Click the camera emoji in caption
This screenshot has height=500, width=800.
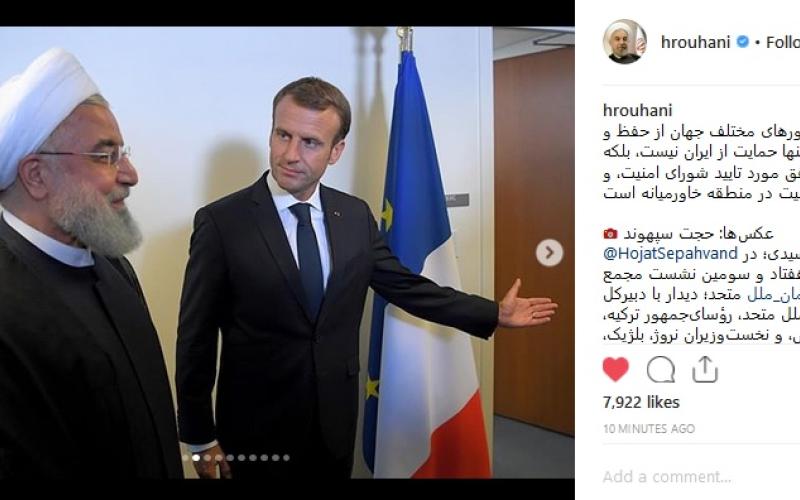coord(610,234)
